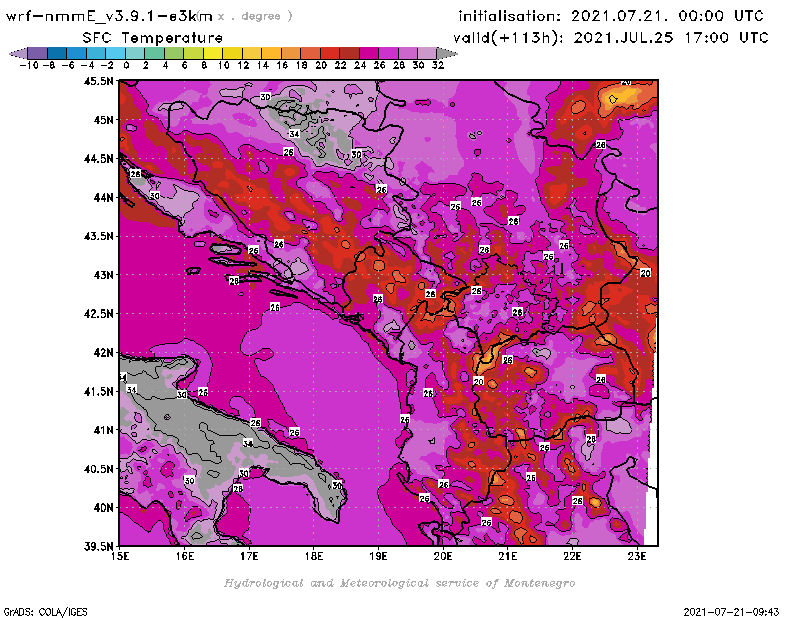Click the Hydrological and Meteorological service caption
The image size is (800, 618).
[399, 583]
